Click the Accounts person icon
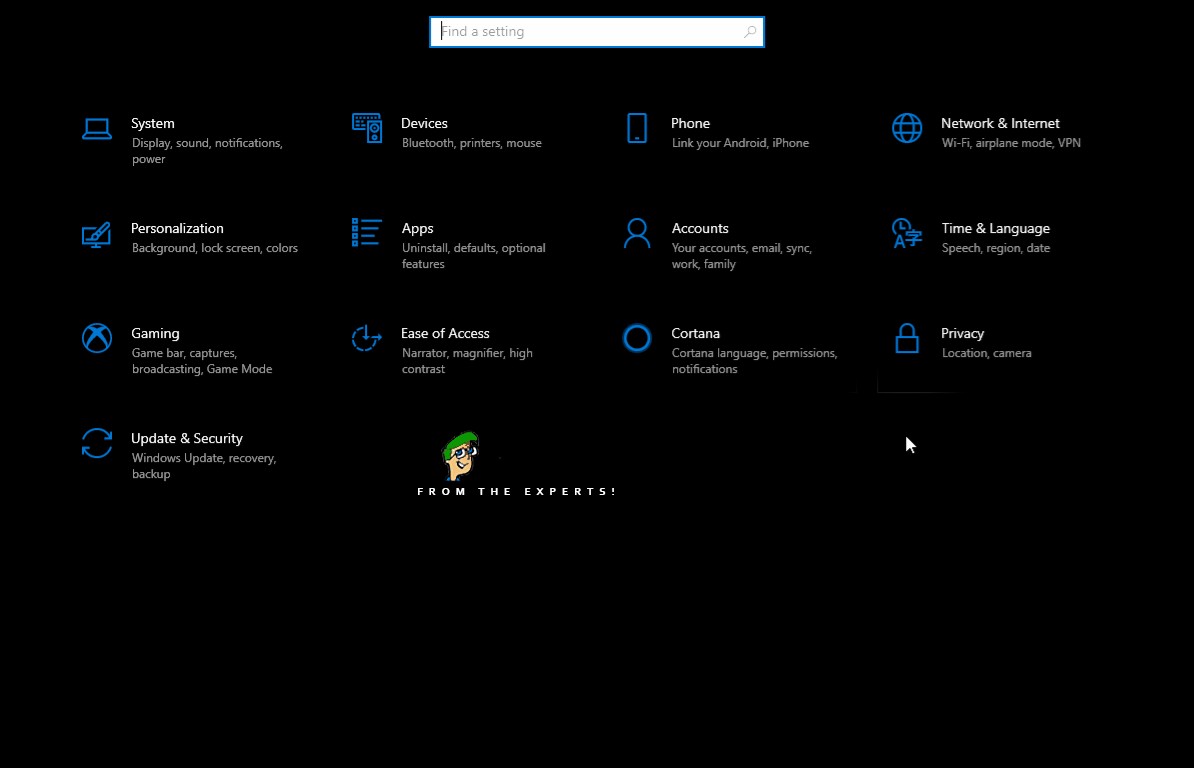This screenshot has height=768, width=1194. (637, 233)
